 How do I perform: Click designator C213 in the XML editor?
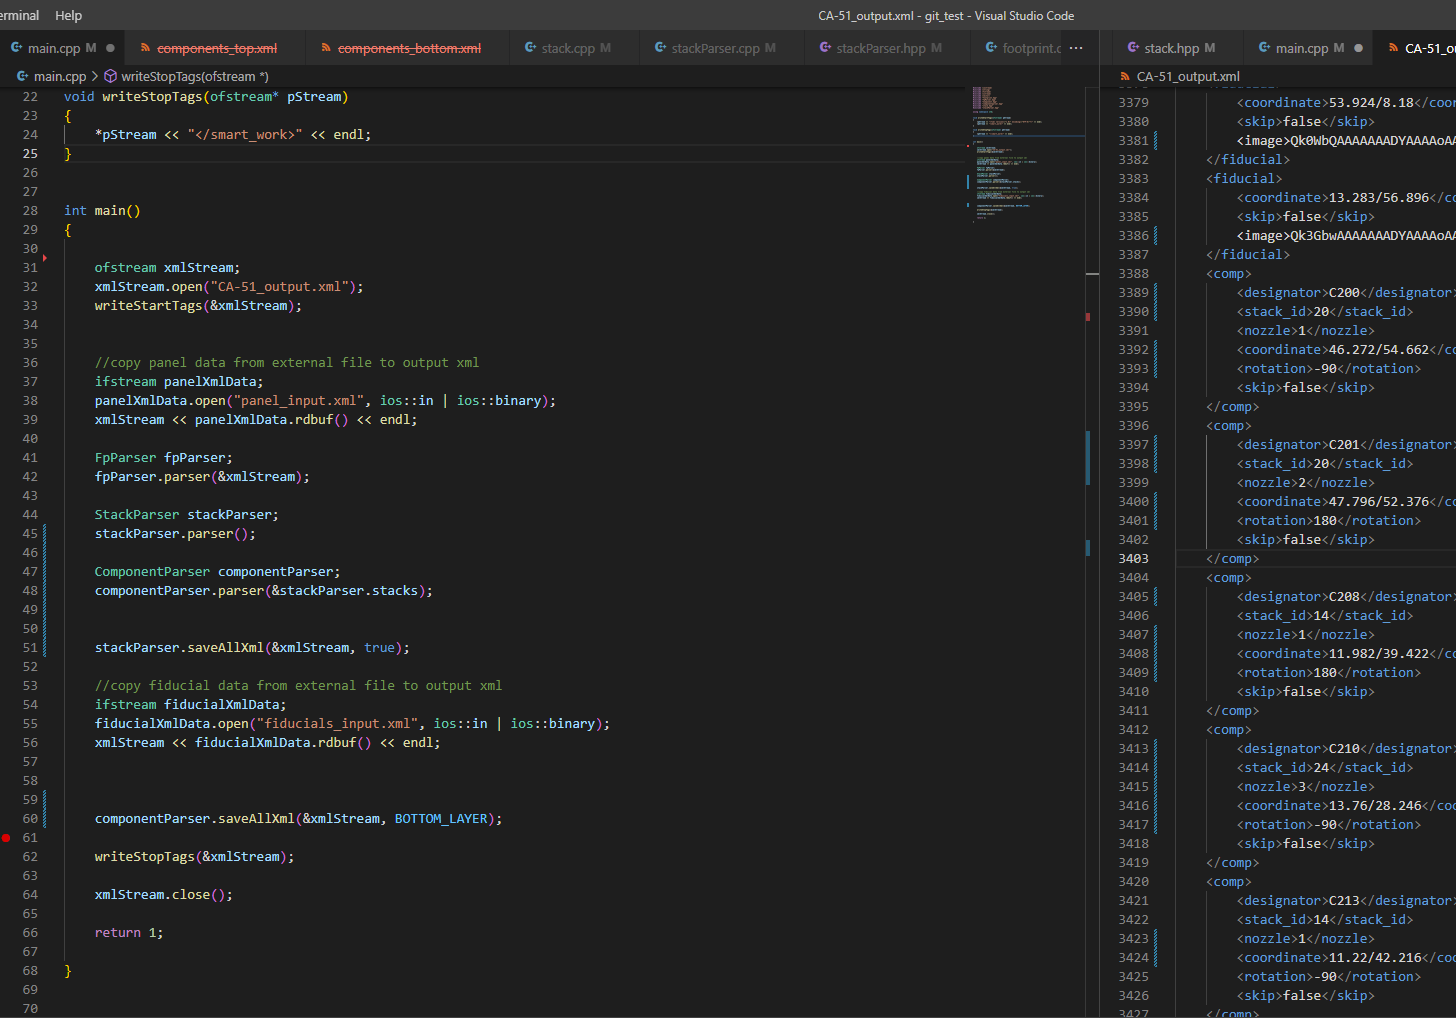click(1344, 900)
